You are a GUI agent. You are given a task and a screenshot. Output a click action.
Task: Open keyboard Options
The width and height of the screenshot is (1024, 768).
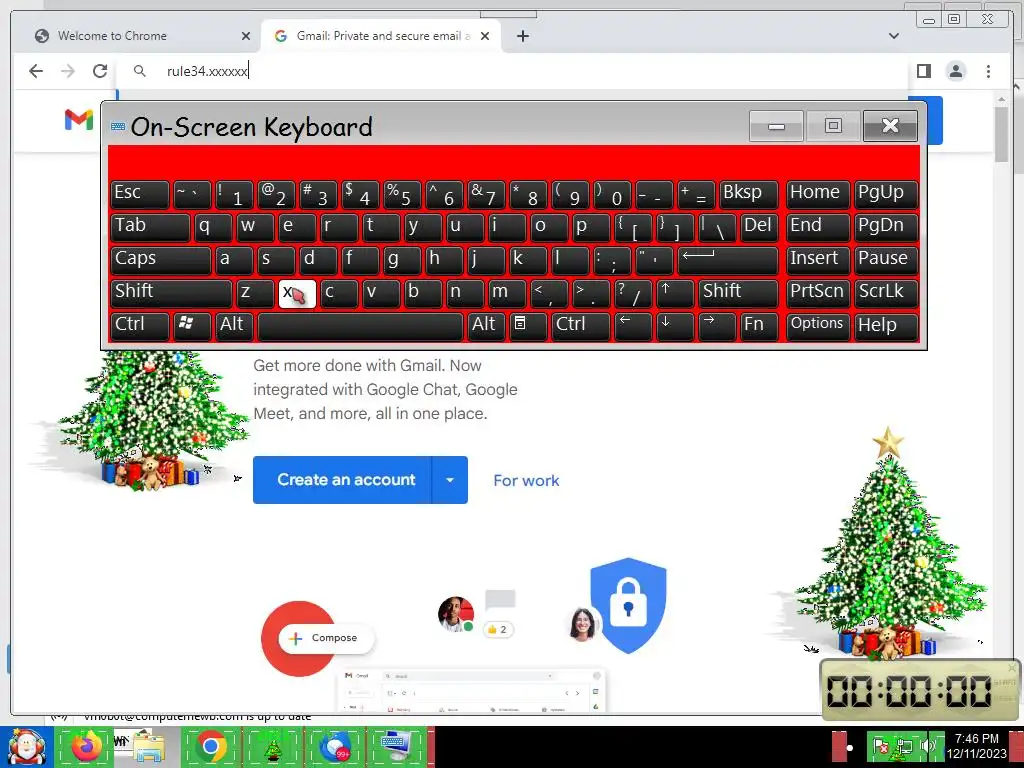coord(818,325)
